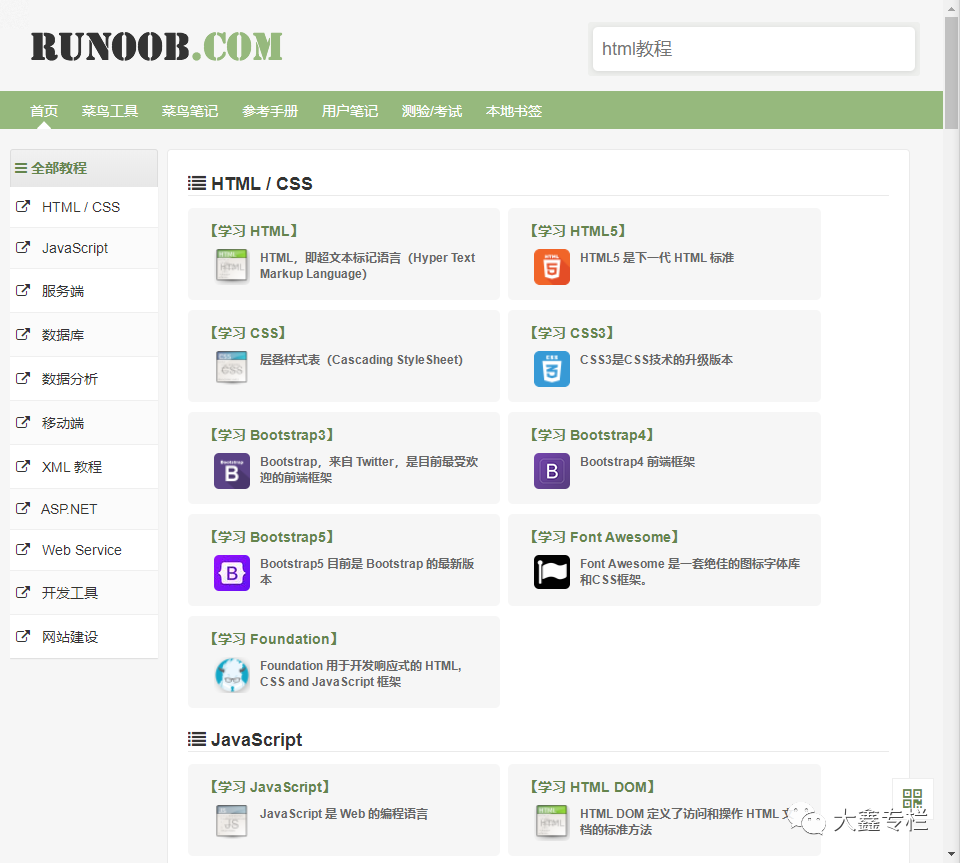Click the scrollbar down arrow
This screenshot has width=960, height=863.
951,854
